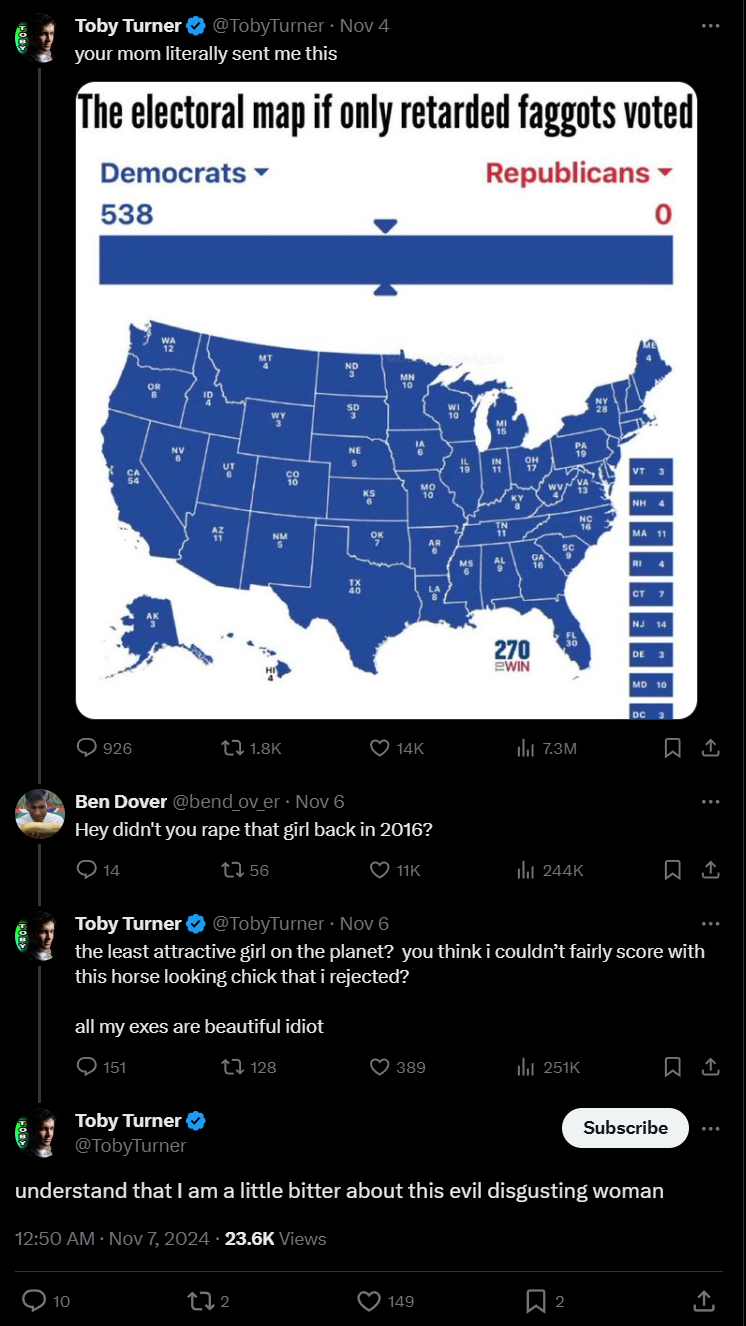This screenshot has height=1326, width=746.
Task: Open more options next to Subscribe button
Action: coord(710,1128)
